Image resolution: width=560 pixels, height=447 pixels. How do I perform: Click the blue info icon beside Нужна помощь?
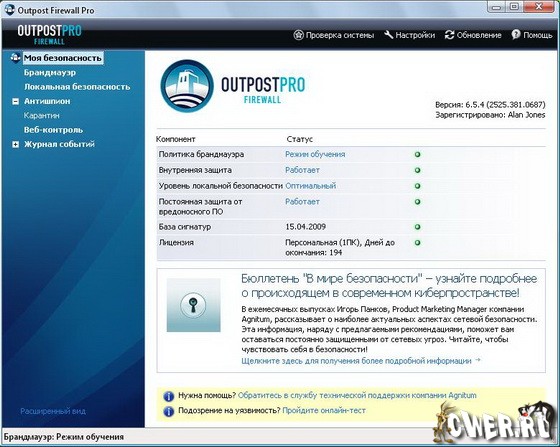[169, 396]
